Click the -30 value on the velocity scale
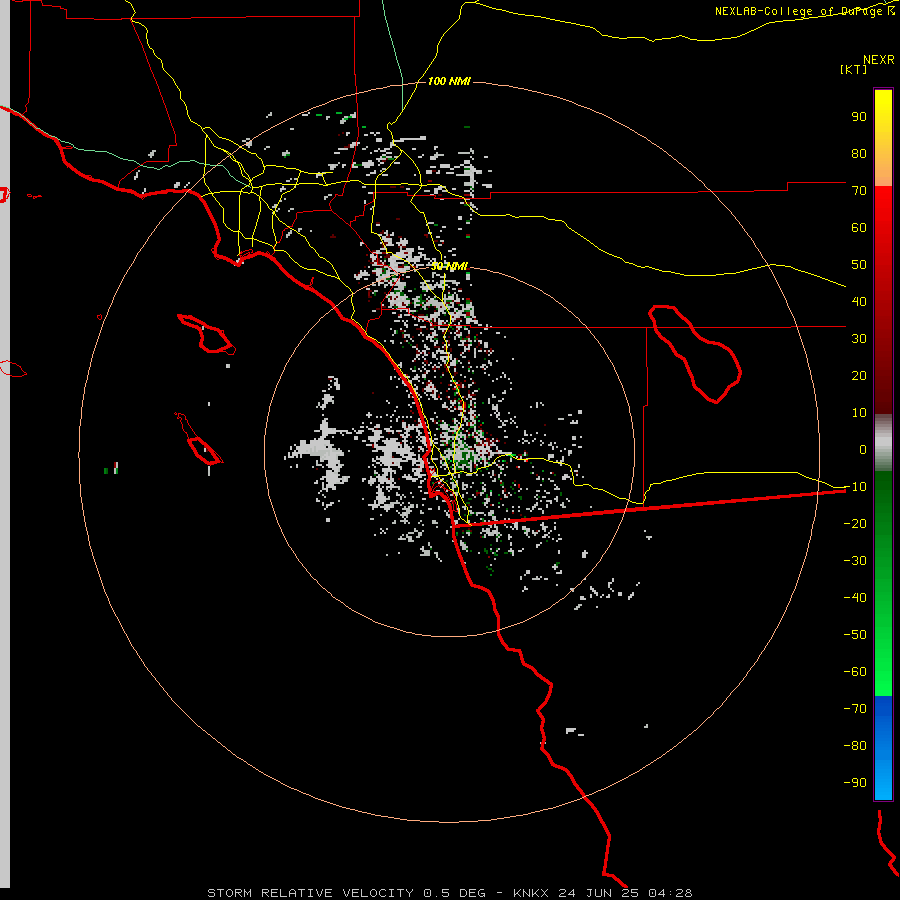900x900 pixels. (855, 561)
